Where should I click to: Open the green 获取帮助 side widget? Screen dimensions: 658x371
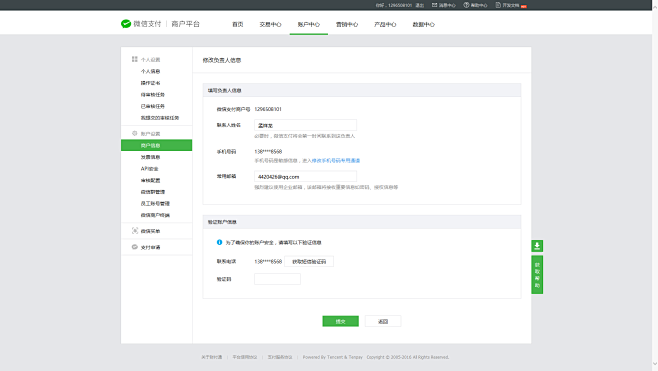537,275
